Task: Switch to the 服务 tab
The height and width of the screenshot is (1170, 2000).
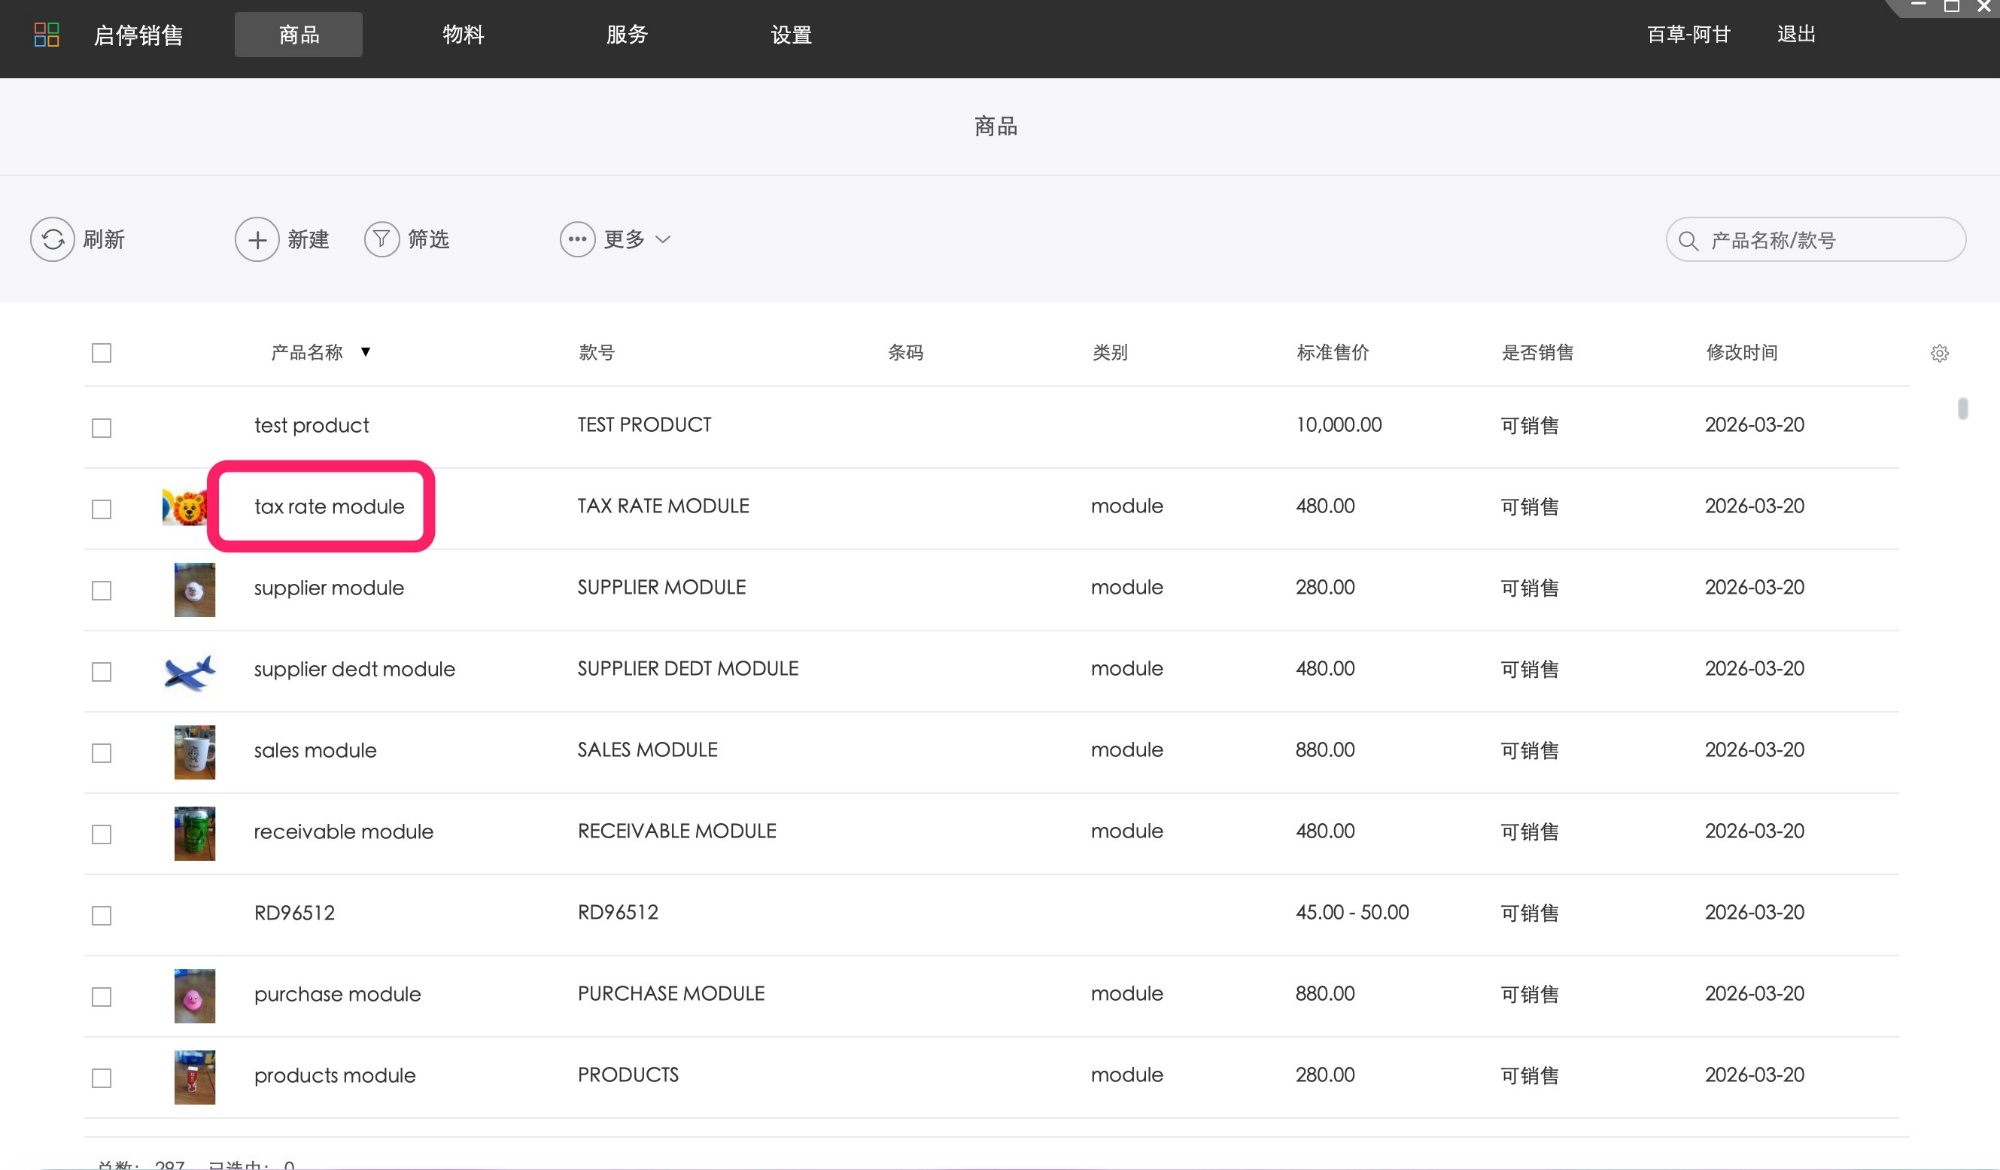Action: 627,35
